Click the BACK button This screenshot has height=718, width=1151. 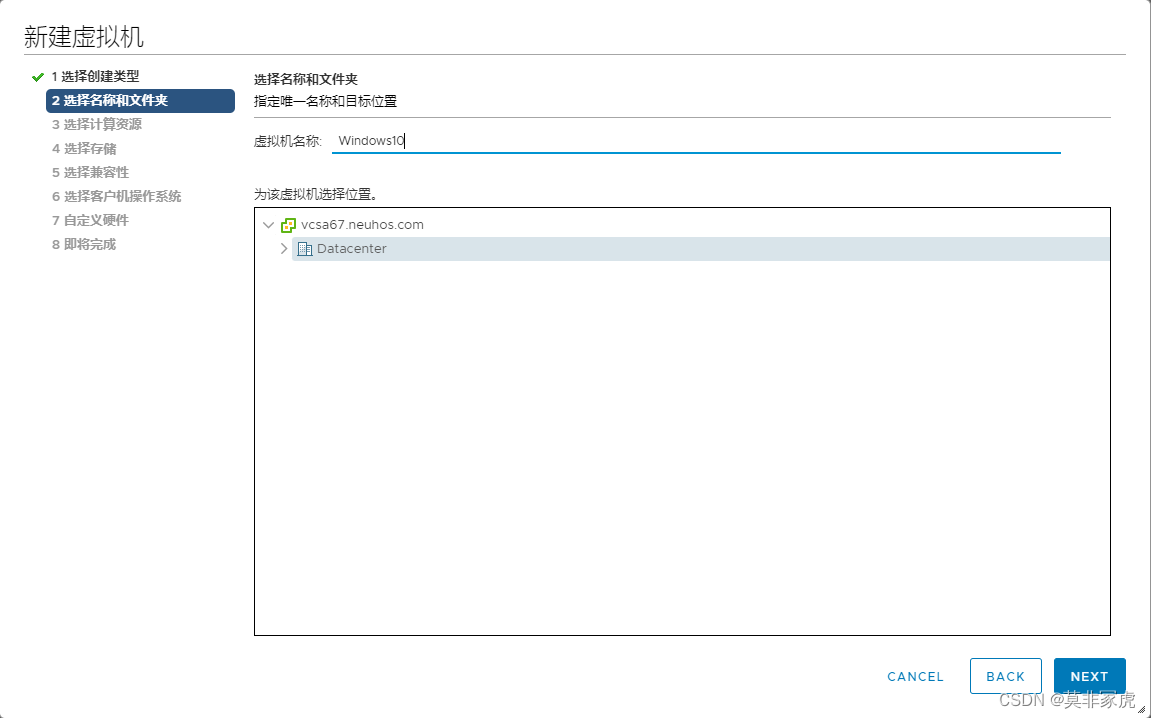[1006, 676]
